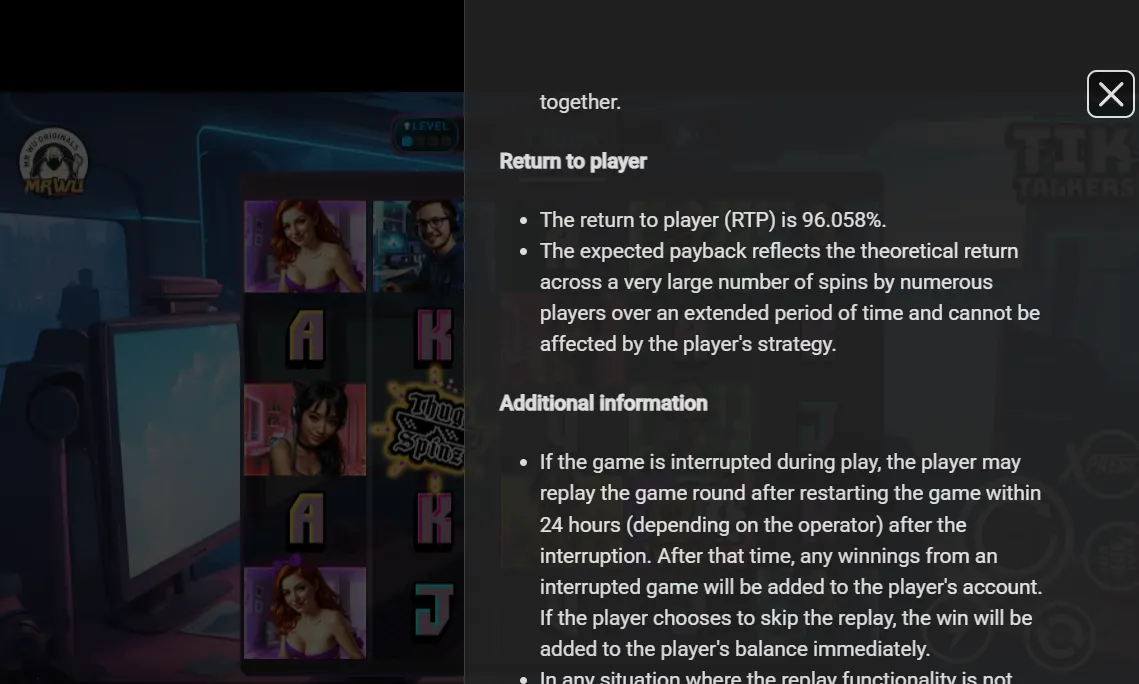The width and height of the screenshot is (1139, 684).
Task: Click the teal J card symbol
Action: click(x=434, y=611)
